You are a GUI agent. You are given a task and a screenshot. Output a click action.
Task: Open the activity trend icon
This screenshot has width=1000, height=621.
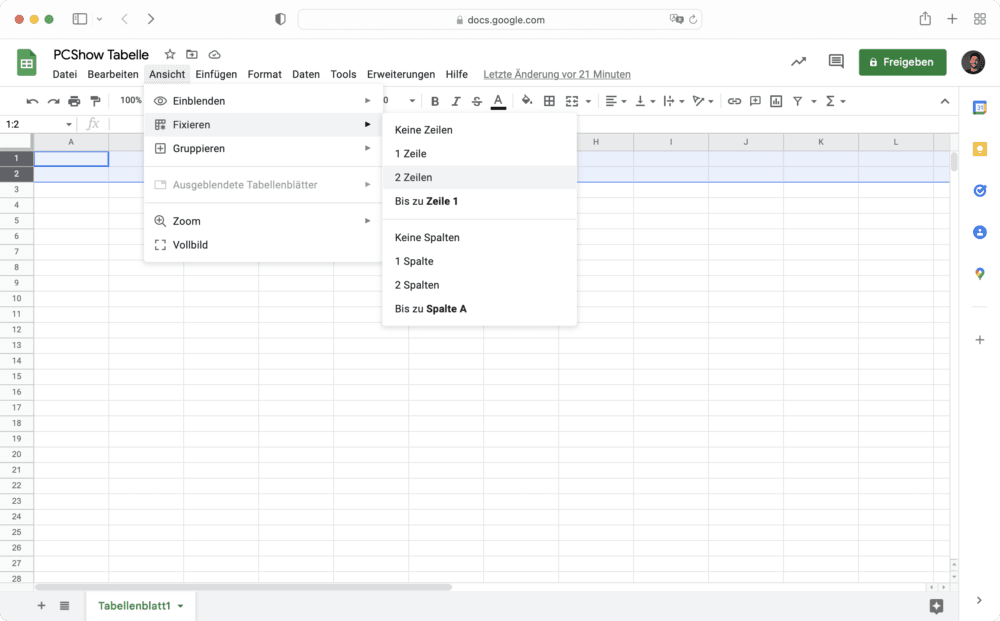pos(798,61)
